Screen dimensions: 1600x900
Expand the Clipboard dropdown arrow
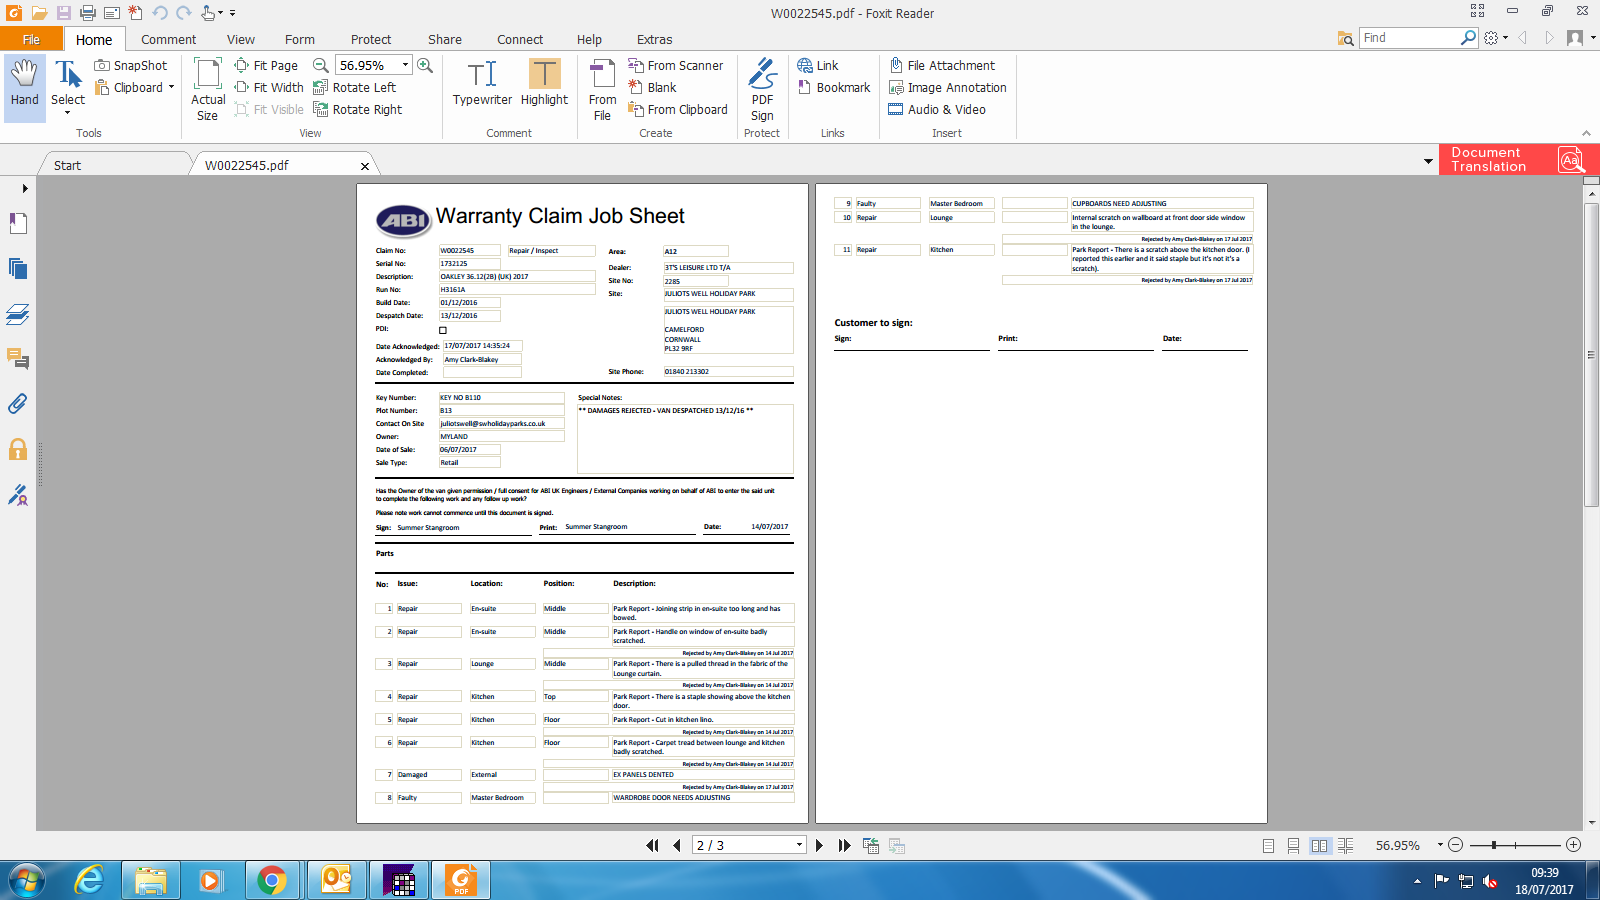(x=171, y=88)
